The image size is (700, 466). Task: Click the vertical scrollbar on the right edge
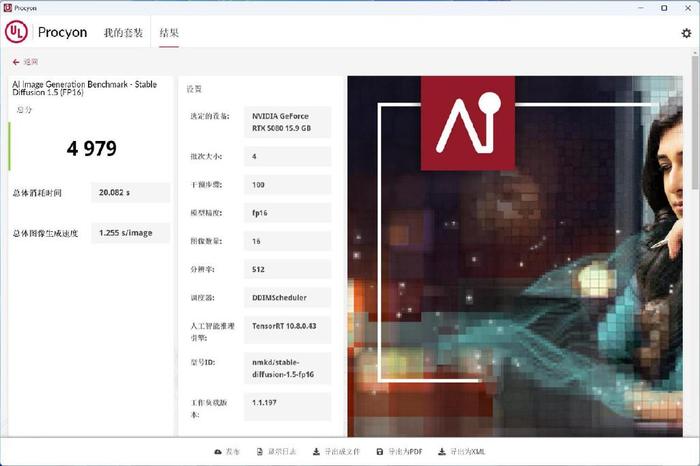(695, 123)
